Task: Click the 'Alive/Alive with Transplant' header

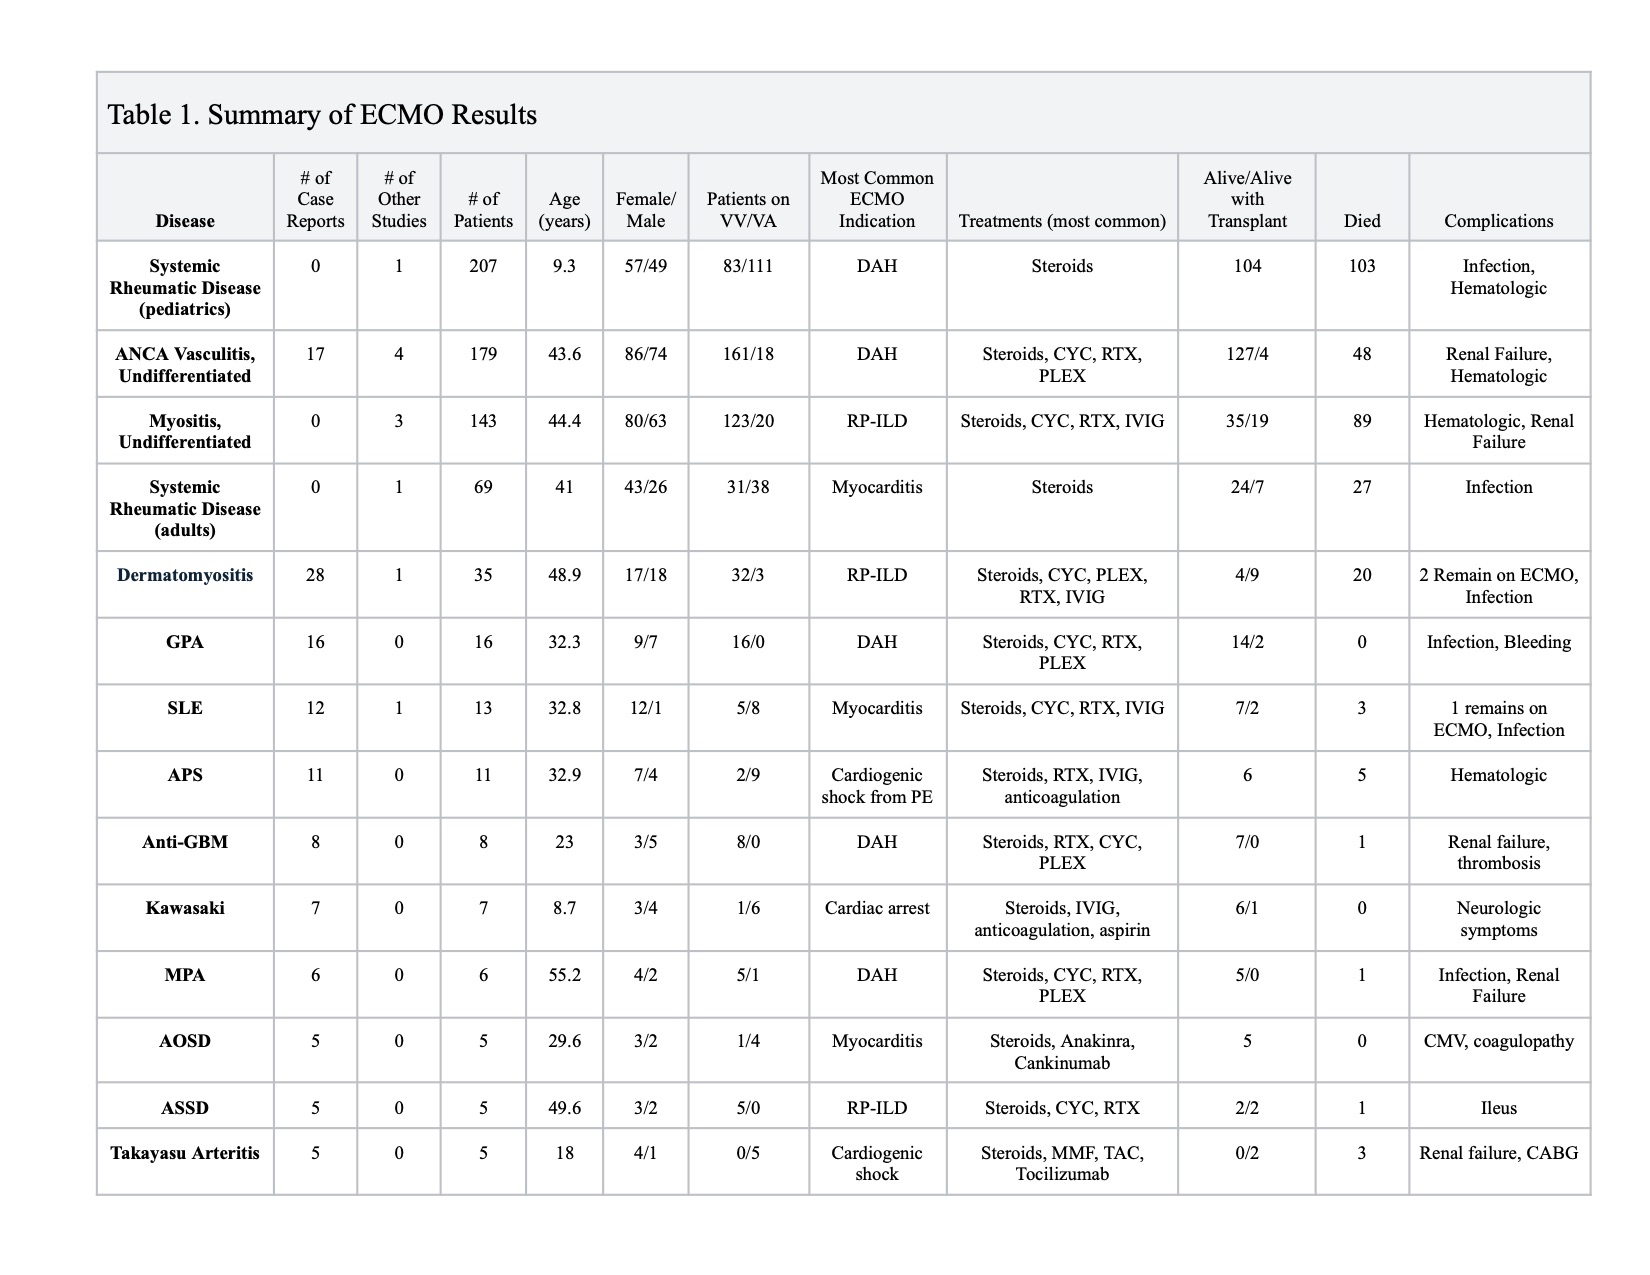Action: 1247,199
